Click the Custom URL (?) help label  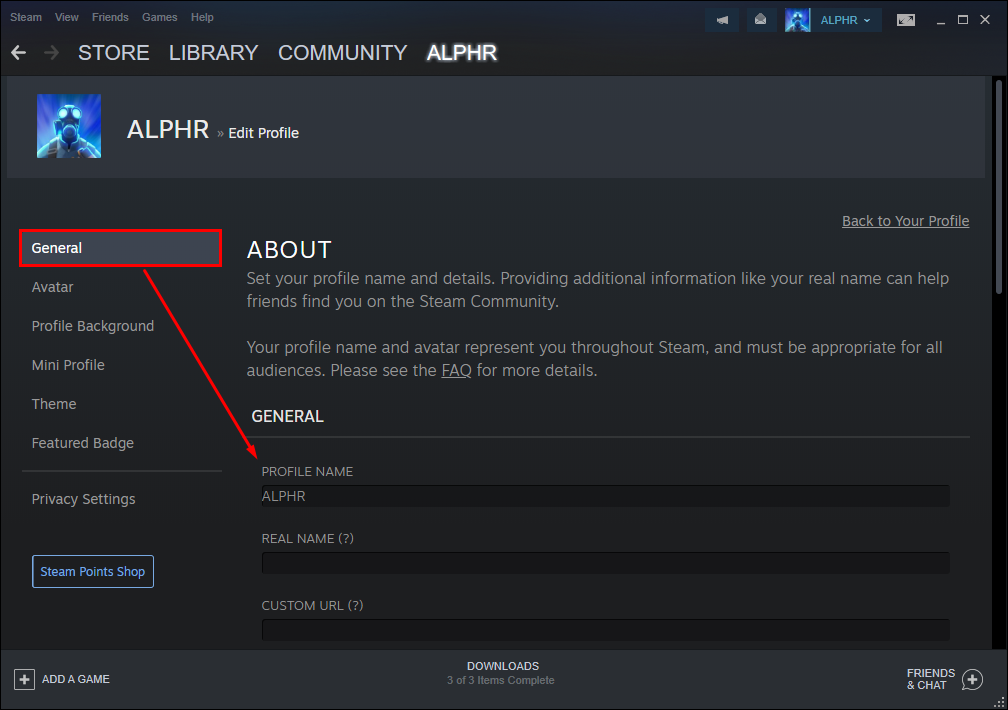(312, 605)
